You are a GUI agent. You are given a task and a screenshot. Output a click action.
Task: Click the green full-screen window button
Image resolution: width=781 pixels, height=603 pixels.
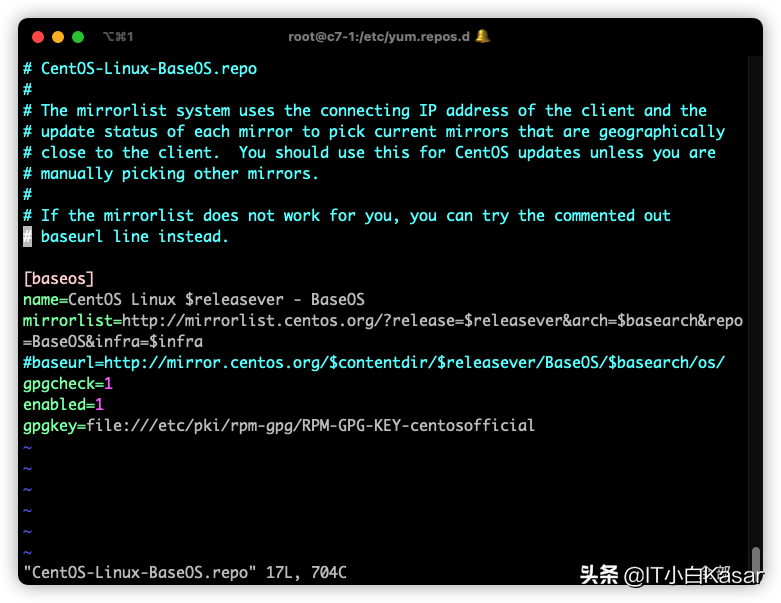pos(78,37)
